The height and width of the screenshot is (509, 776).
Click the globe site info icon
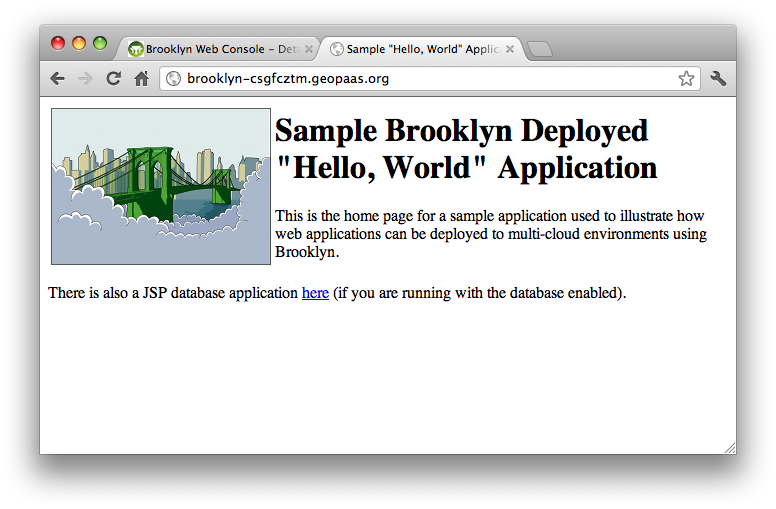coord(174,79)
